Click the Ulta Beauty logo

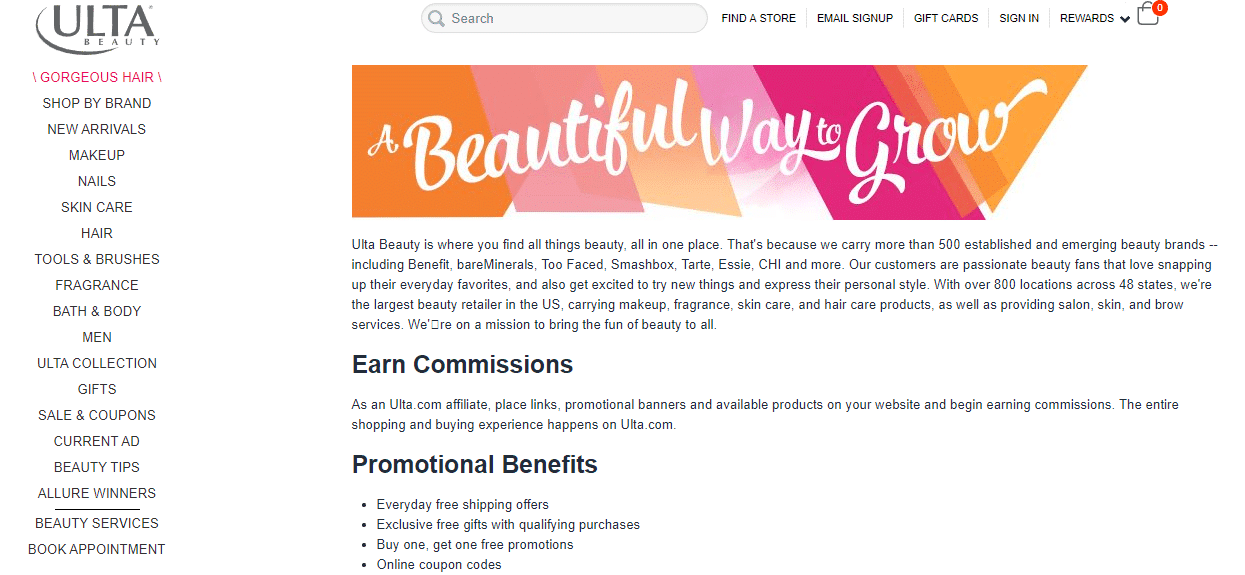coord(96,27)
